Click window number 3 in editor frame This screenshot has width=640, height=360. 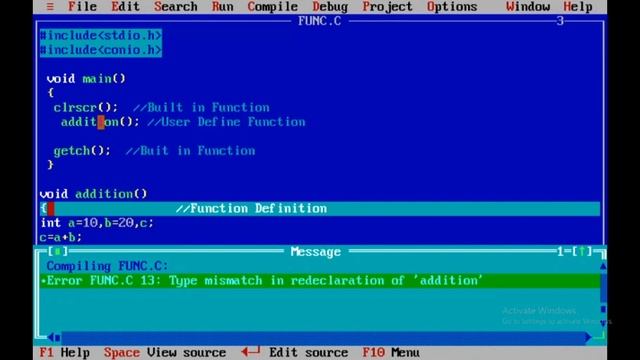560,21
